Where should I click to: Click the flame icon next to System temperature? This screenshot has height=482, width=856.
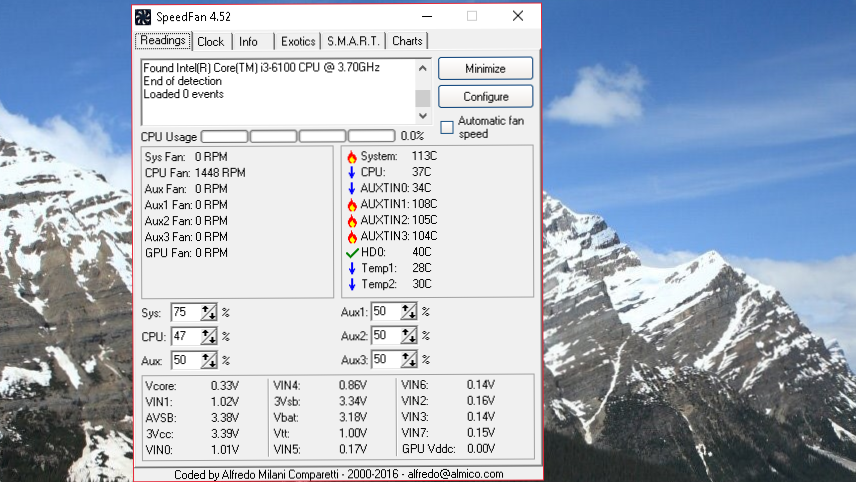[352, 157]
